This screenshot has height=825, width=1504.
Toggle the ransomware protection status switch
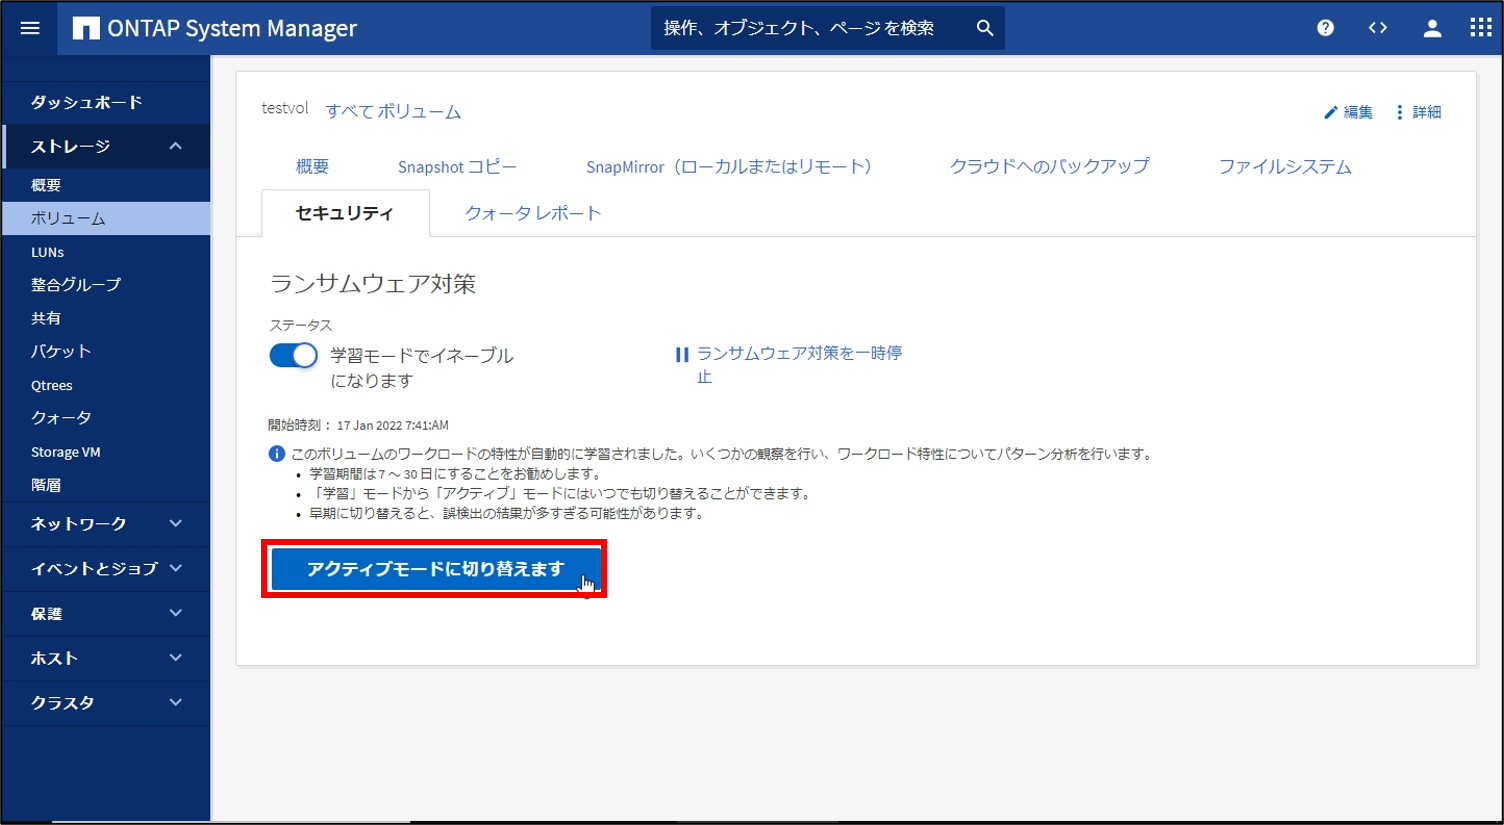(x=293, y=355)
